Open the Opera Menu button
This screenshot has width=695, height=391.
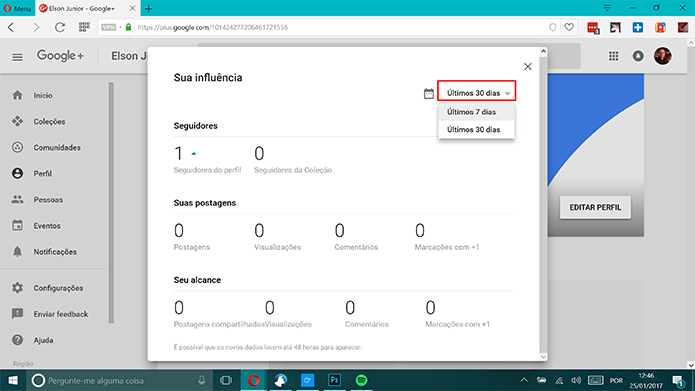tap(17, 8)
